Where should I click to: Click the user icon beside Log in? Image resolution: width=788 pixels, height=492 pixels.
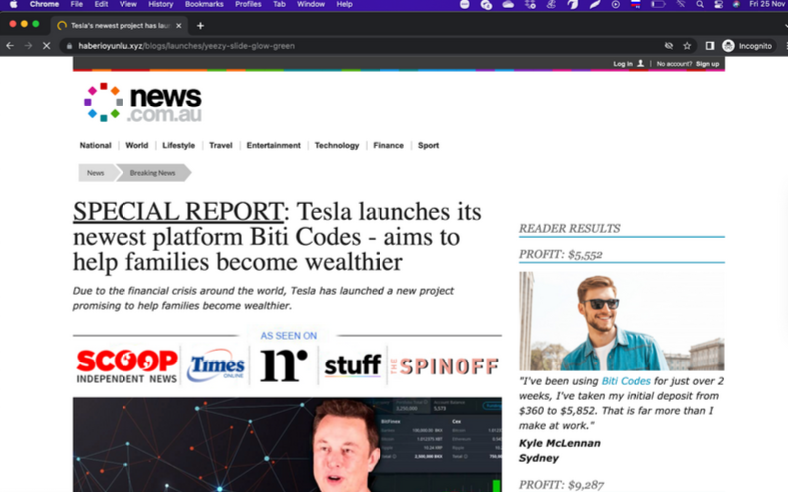coord(640,64)
